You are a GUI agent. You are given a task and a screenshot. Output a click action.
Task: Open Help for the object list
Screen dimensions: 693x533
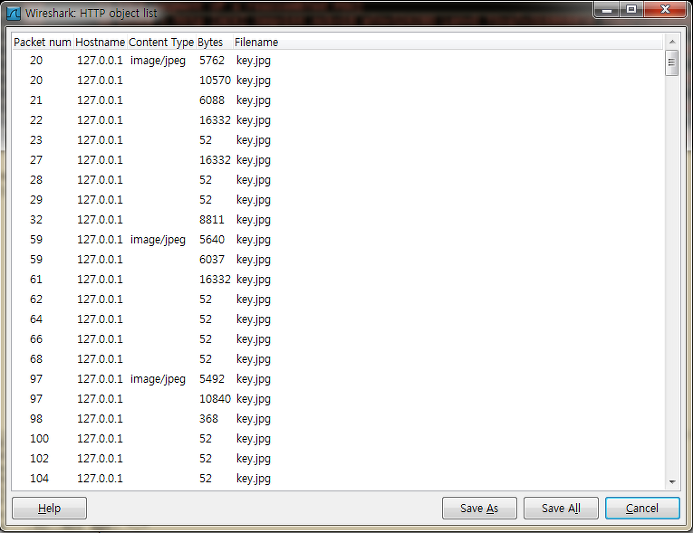(50, 508)
